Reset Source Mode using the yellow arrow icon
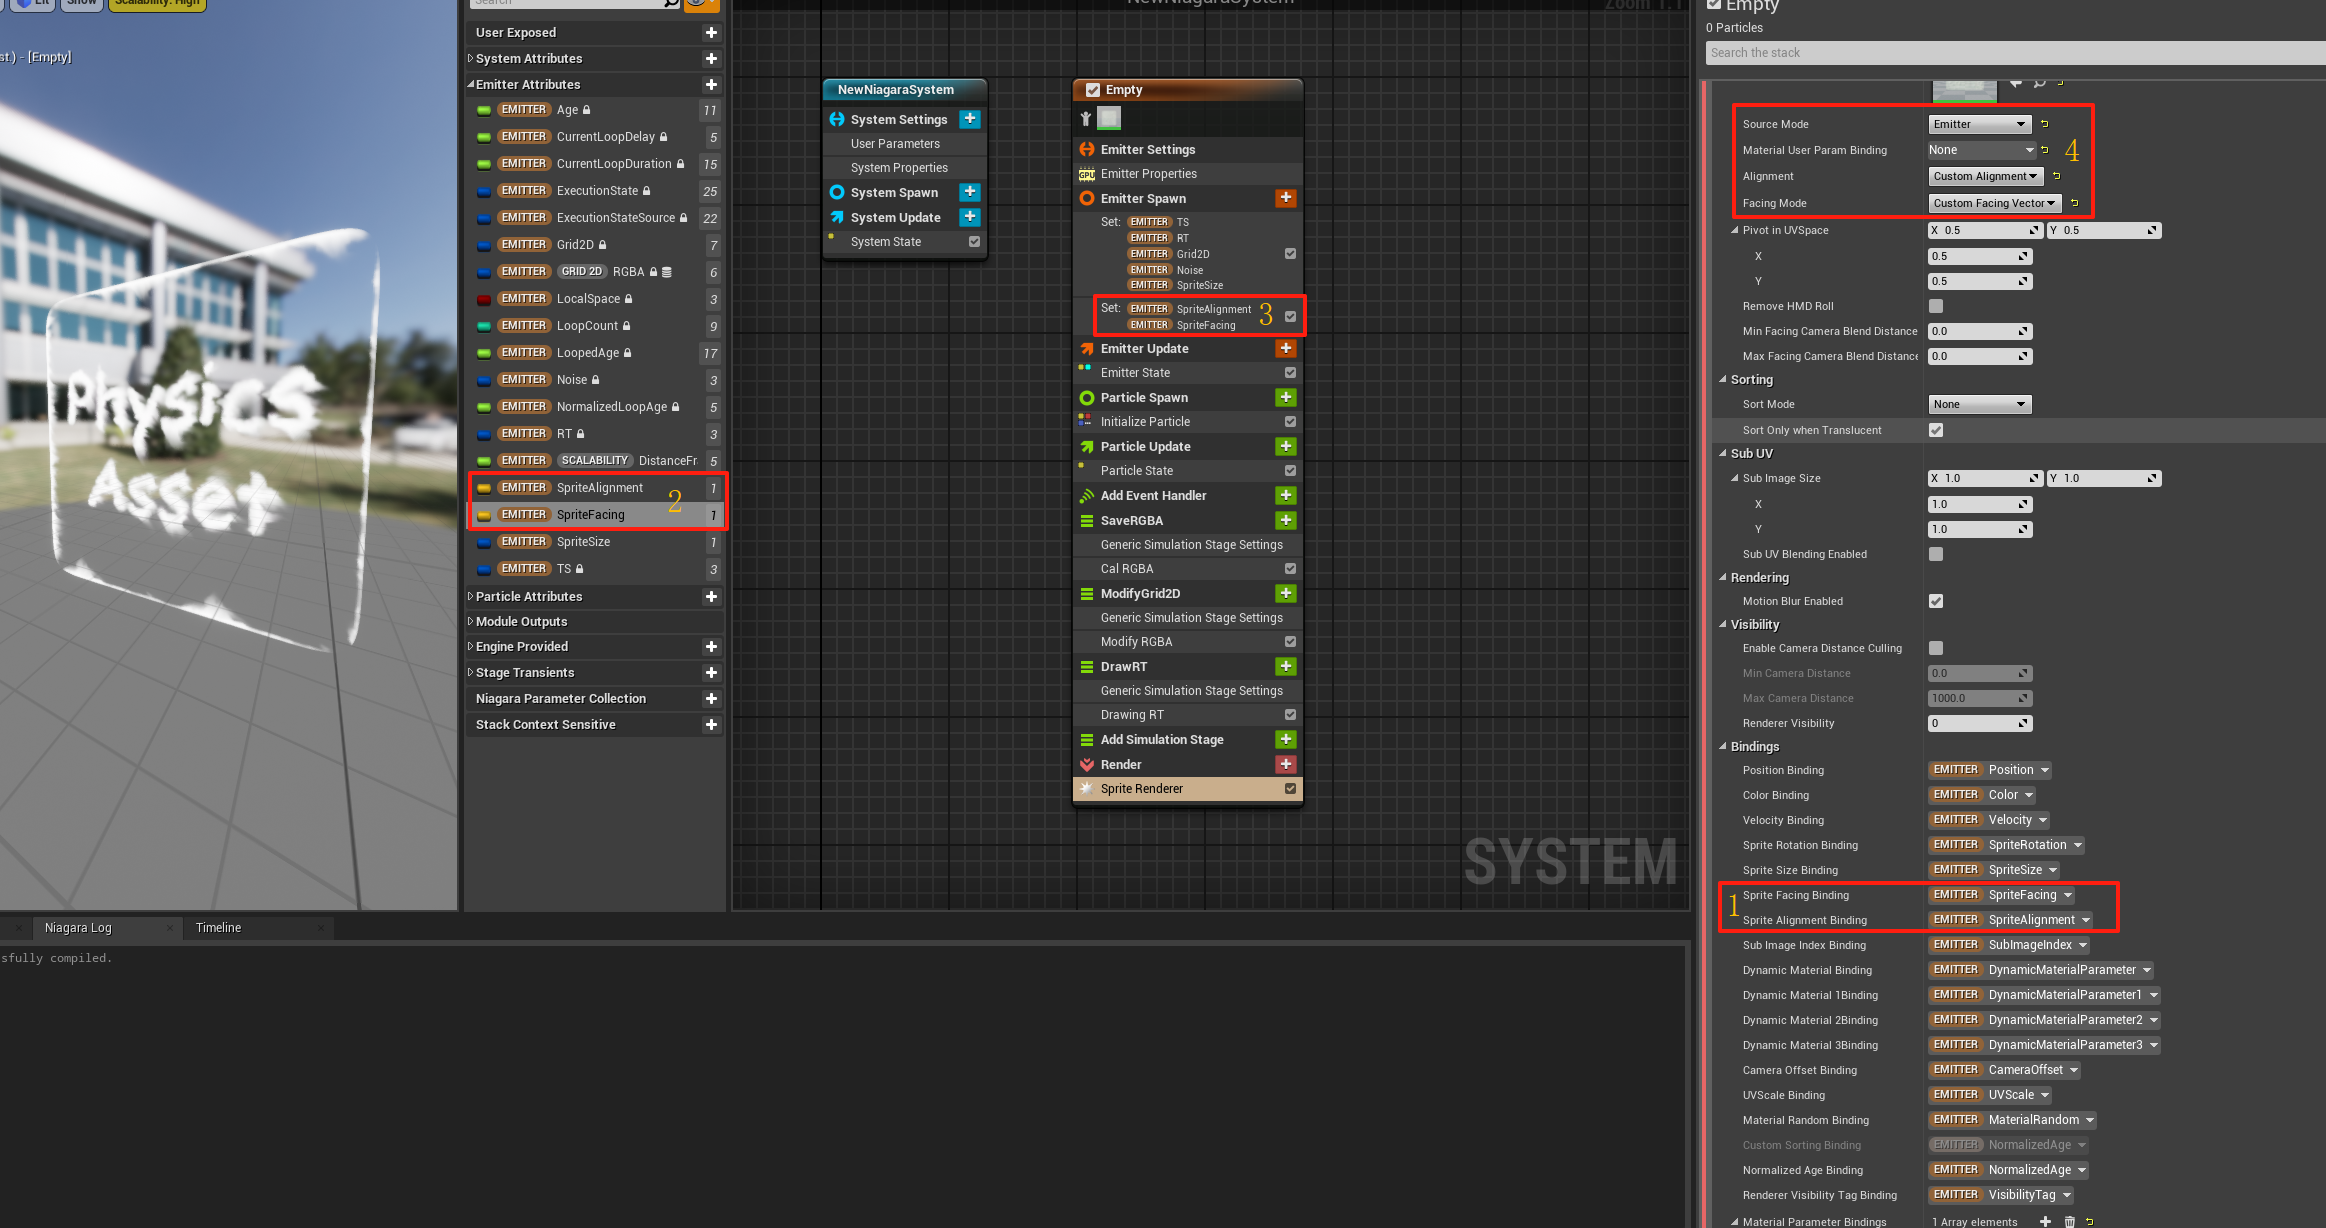Screen dimensions: 2326x1228 2044,124
